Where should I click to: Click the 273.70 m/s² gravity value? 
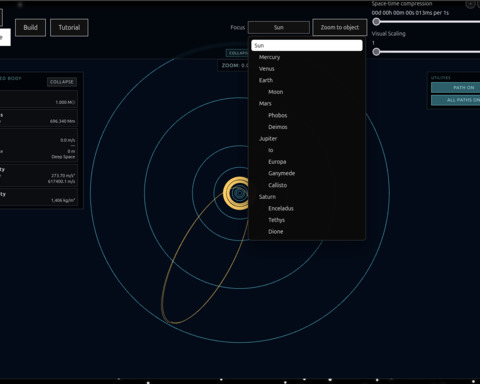(63, 175)
